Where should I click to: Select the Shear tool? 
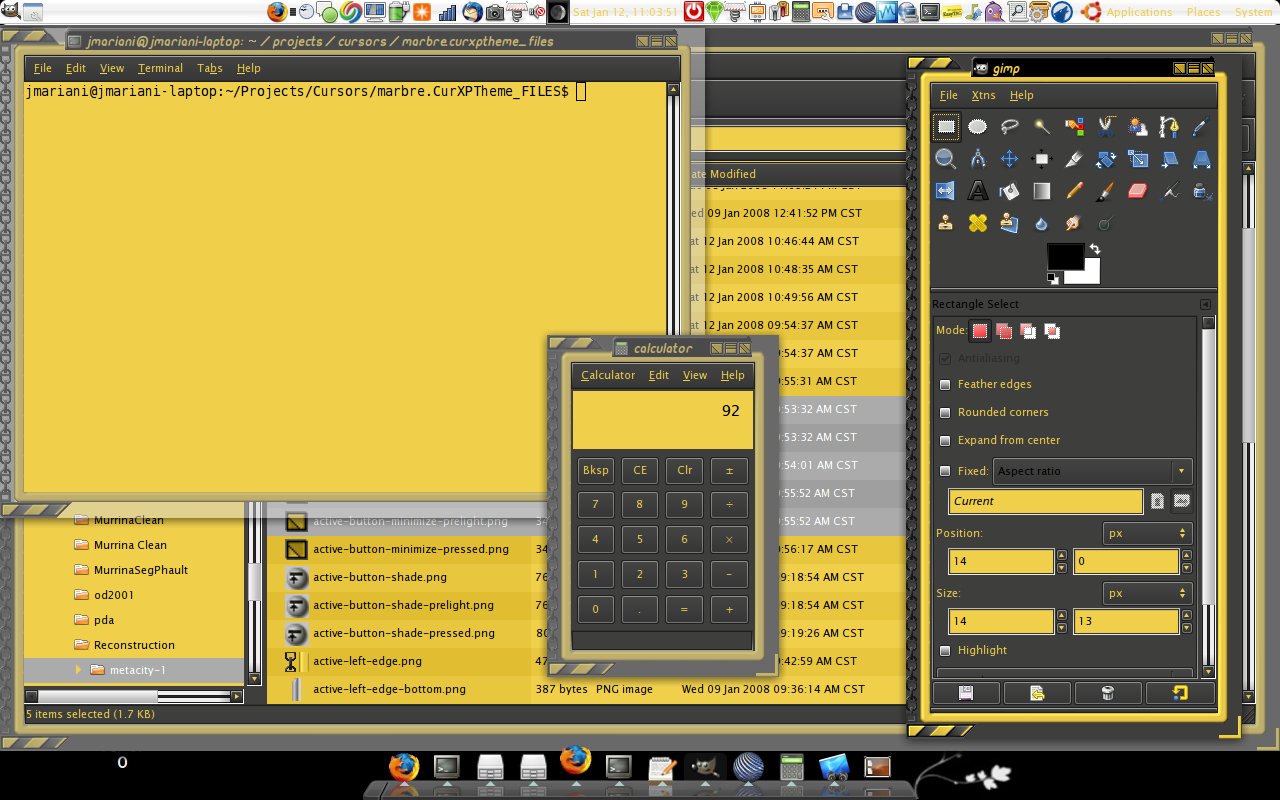tap(1170, 158)
